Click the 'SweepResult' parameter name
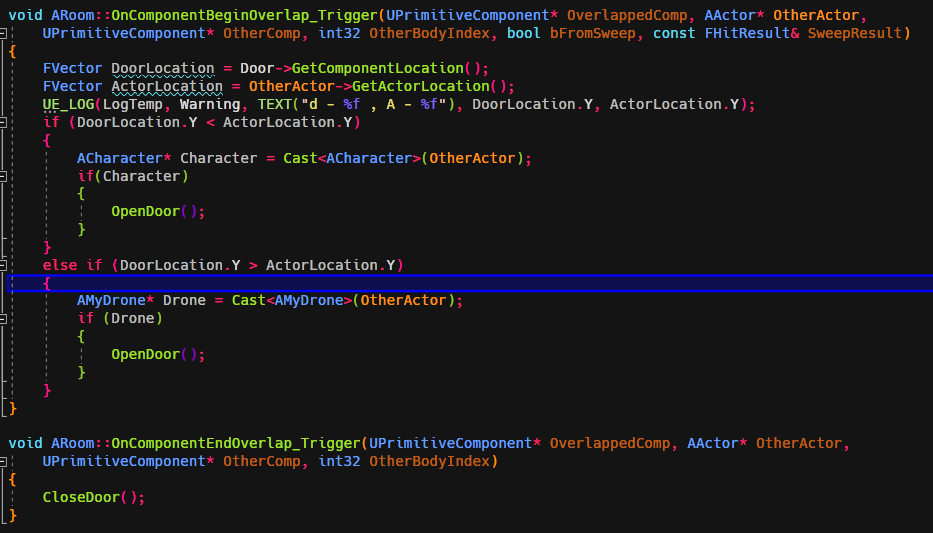The image size is (933, 533). [x=854, y=33]
